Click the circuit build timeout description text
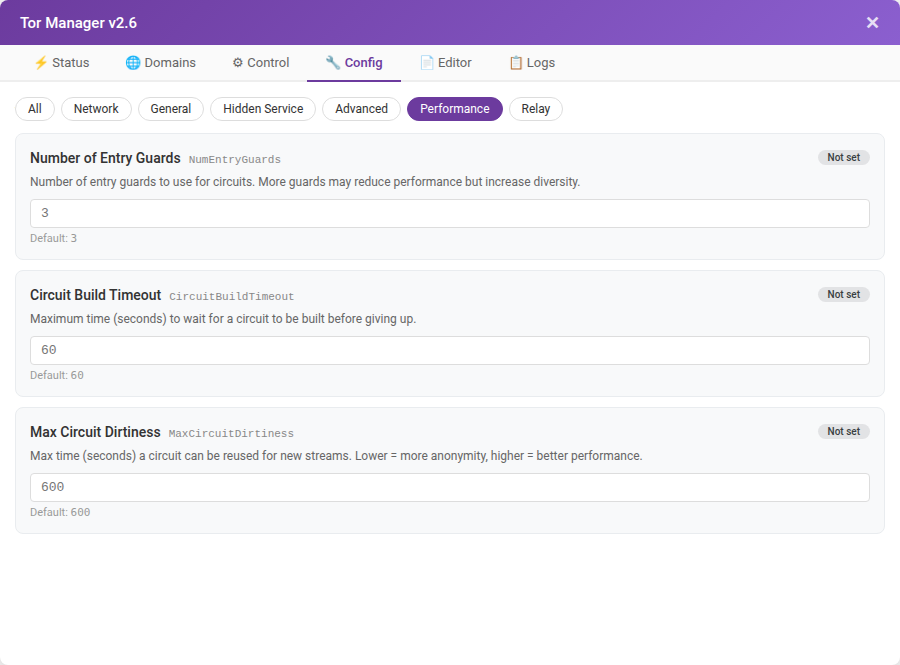 tap(223, 319)
